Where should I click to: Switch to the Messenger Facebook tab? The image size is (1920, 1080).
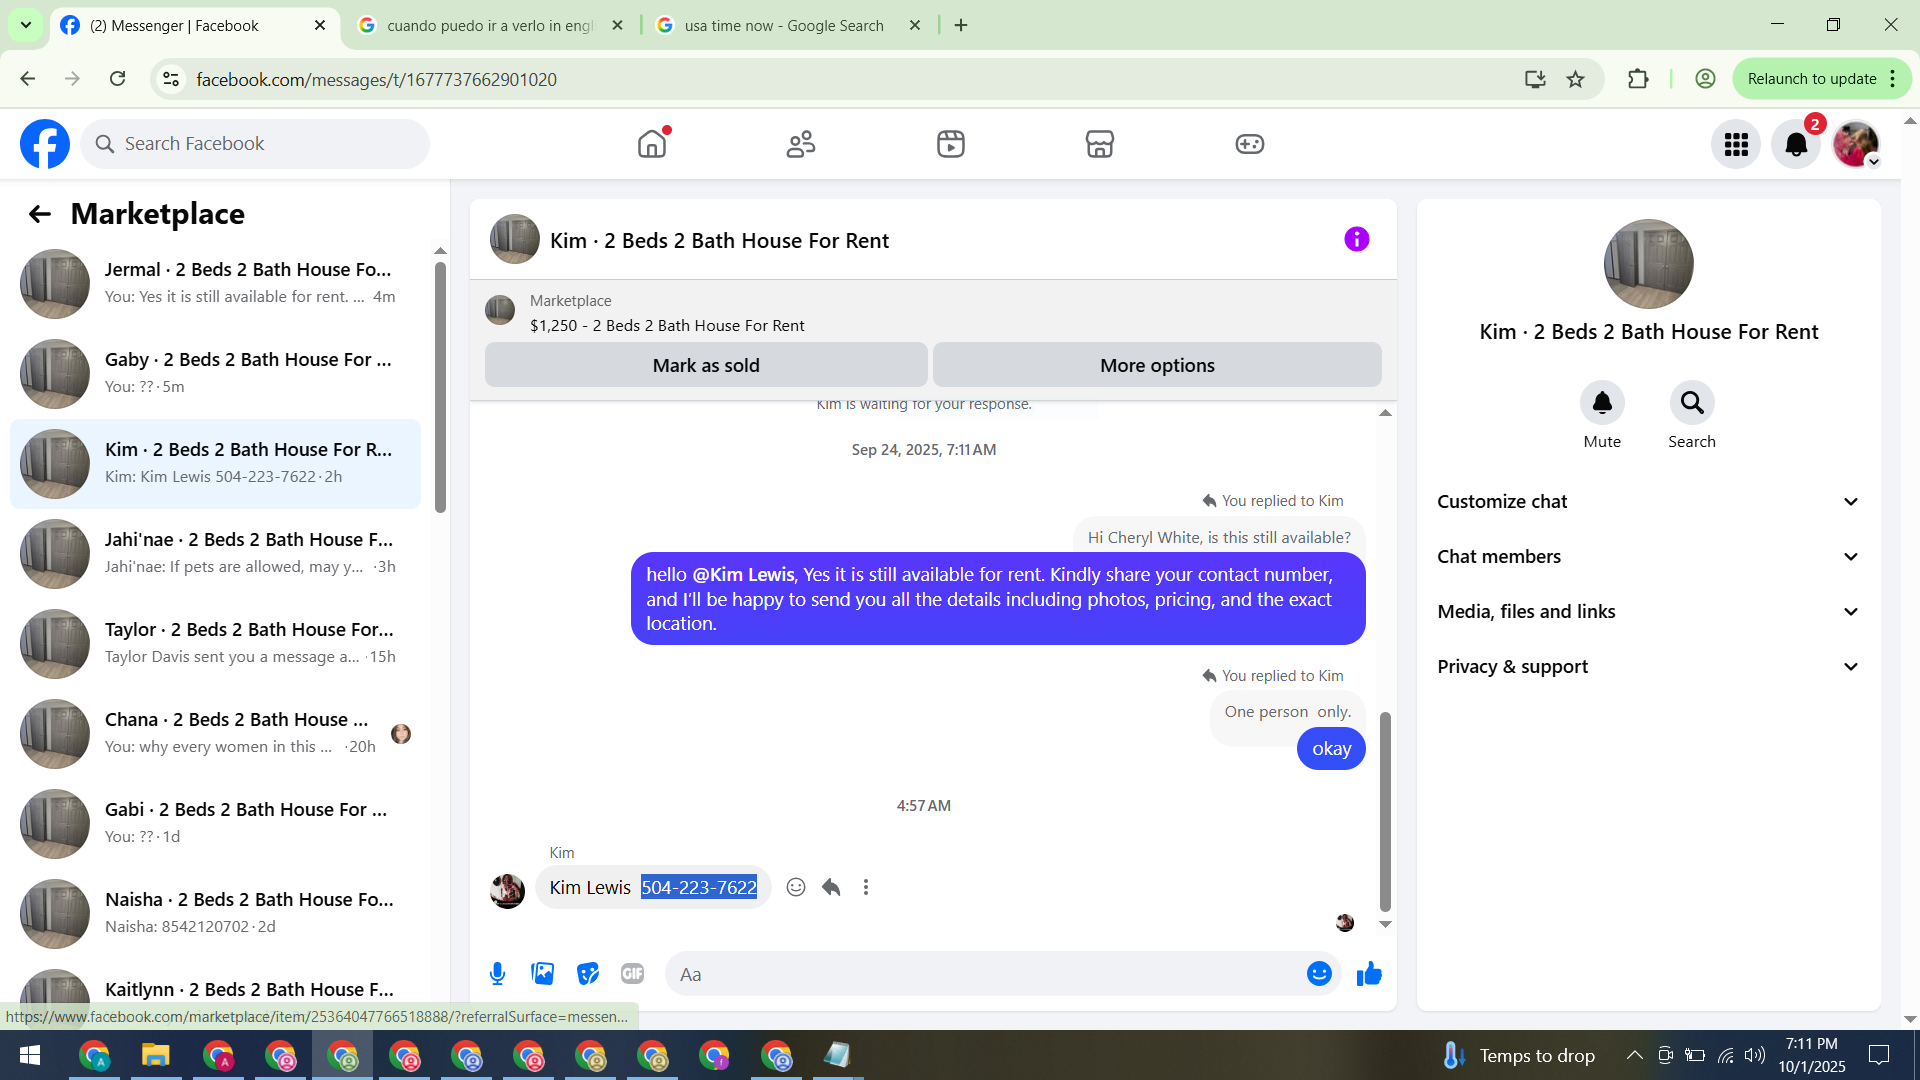click(195, 25)
